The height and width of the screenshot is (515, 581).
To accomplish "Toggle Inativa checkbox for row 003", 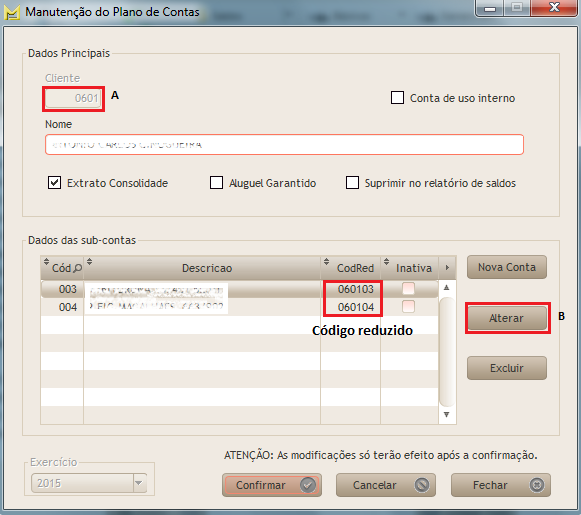I will click(408, 289).
